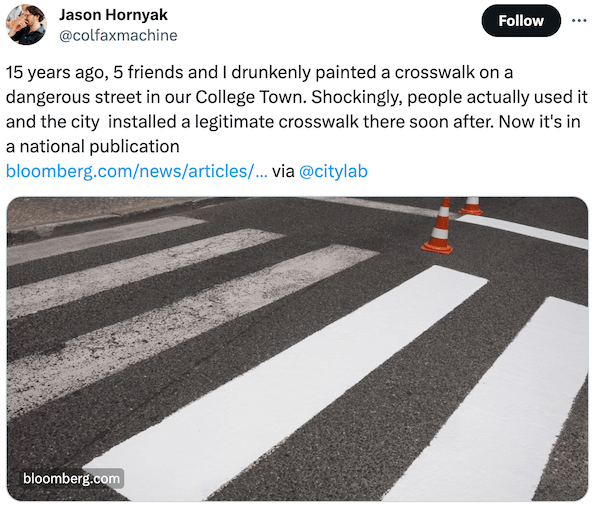Image resolution: width=600 pixels, height=513 pixels.
Task: Click the farther traffic cone at photo's top edge
Action: (x=471, y=206)
